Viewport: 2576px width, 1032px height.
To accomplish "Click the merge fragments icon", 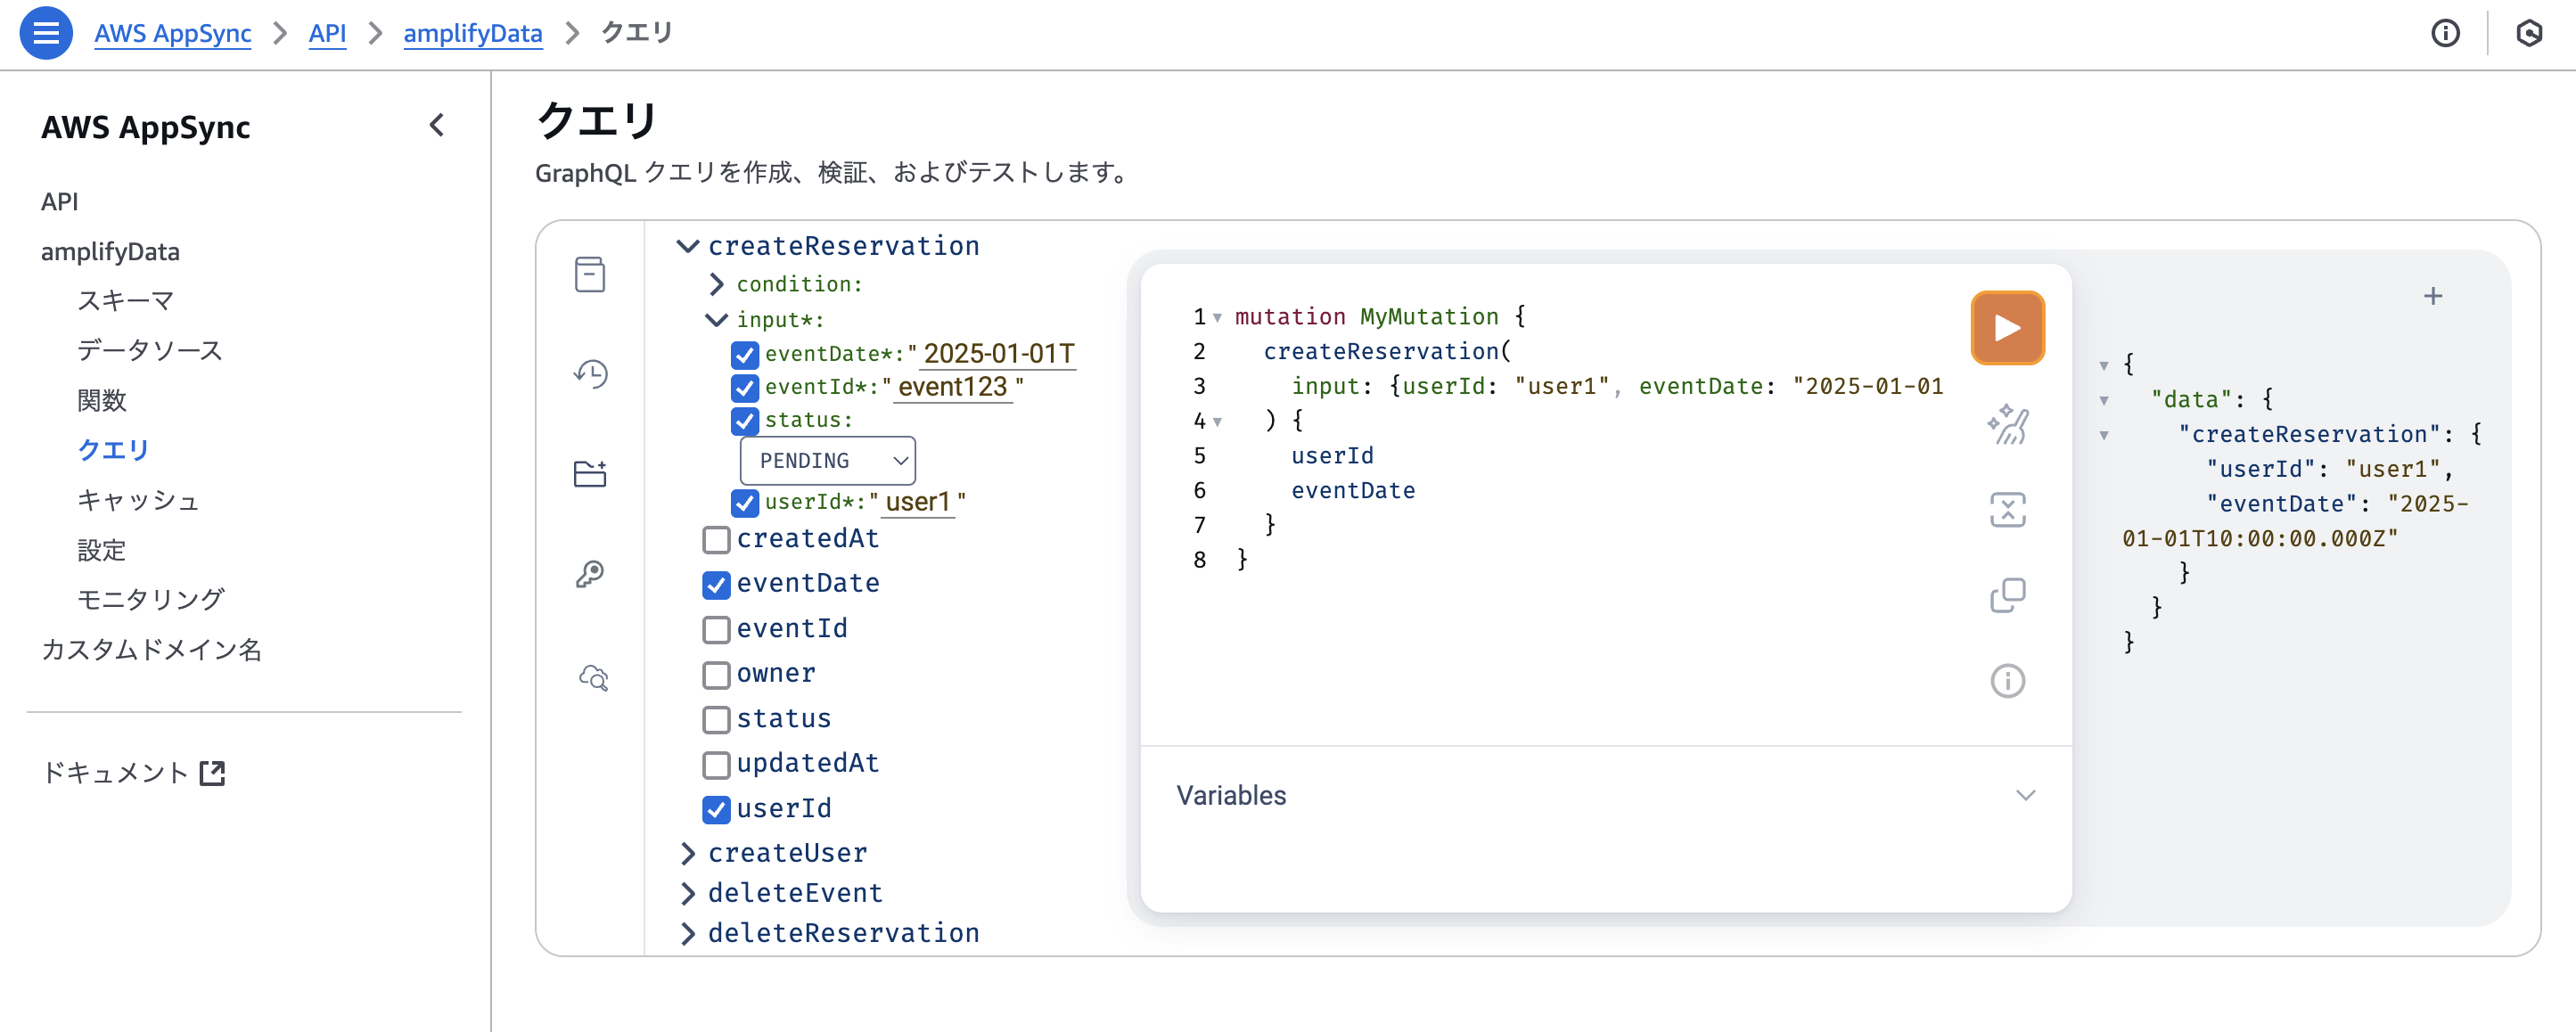I will point(2006,510).
